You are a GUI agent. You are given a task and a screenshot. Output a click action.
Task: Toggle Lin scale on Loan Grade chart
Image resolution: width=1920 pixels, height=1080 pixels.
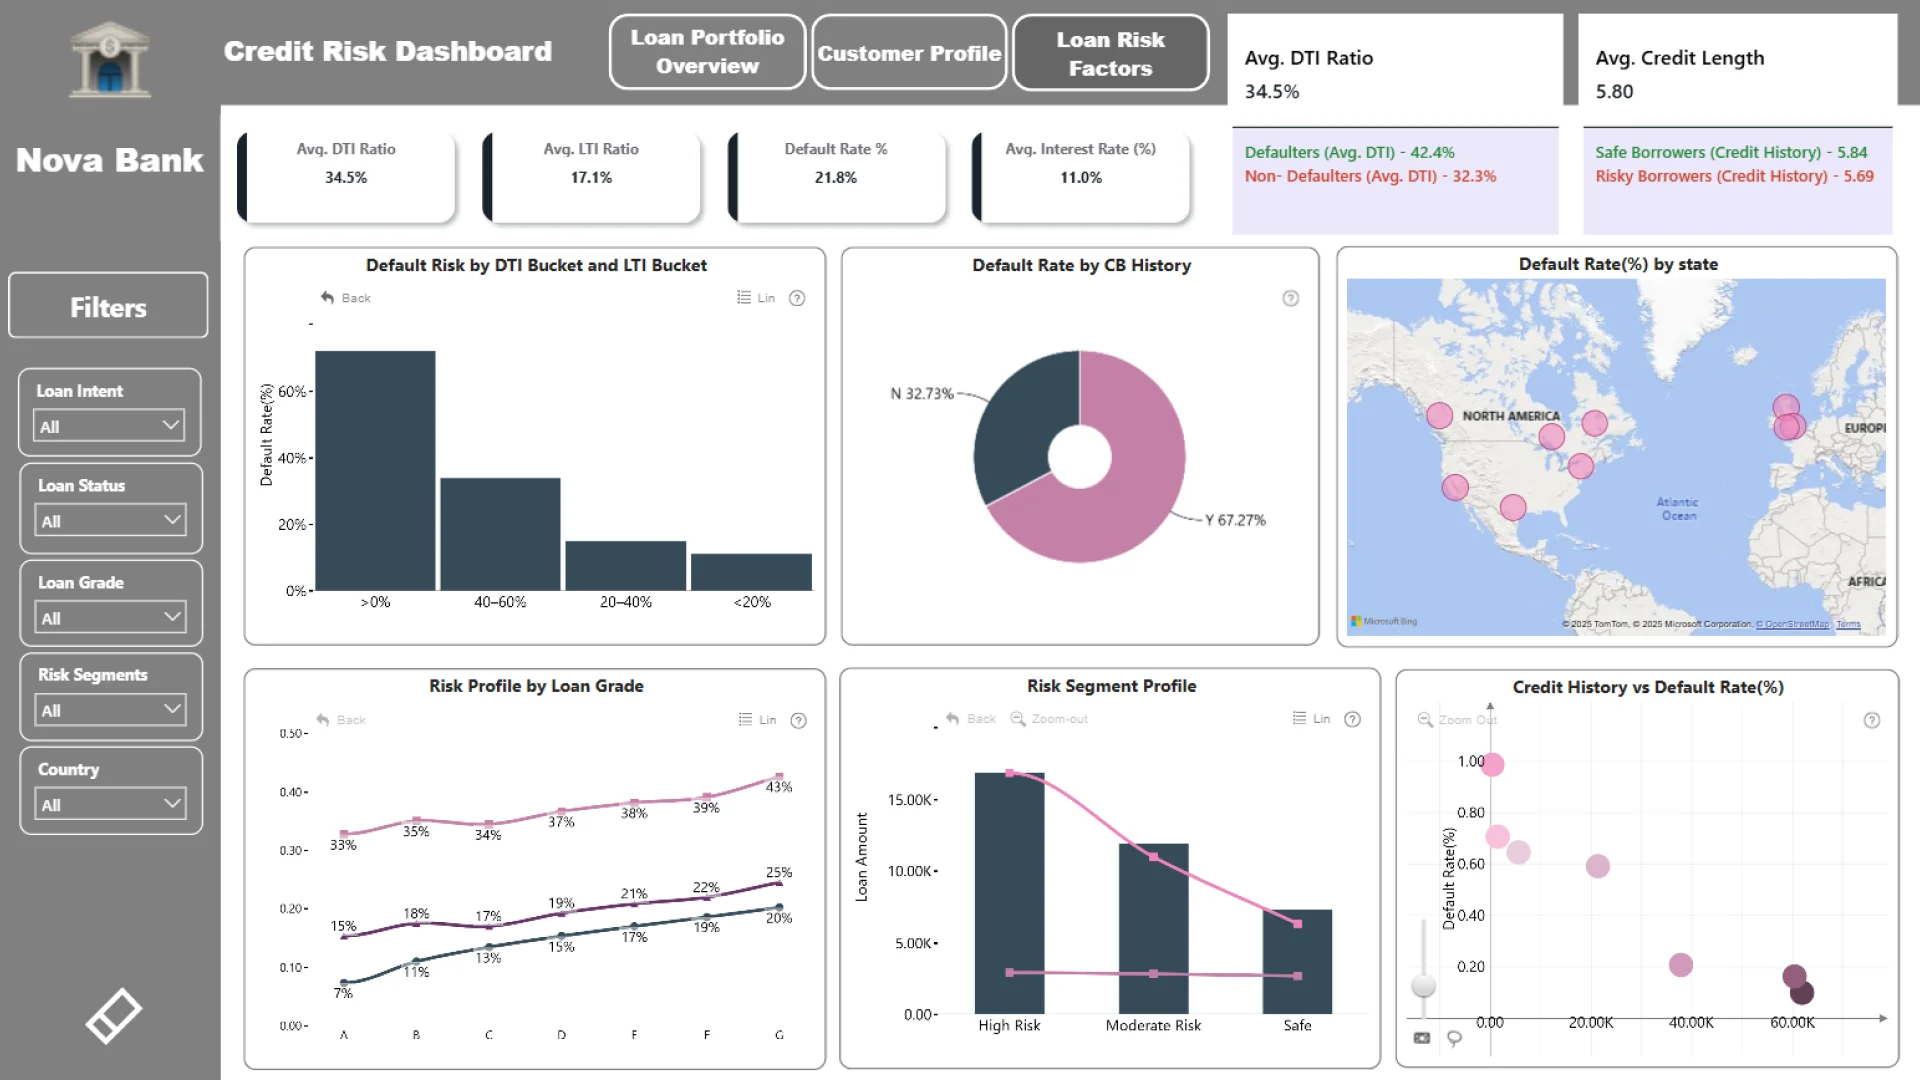point(757,720)
